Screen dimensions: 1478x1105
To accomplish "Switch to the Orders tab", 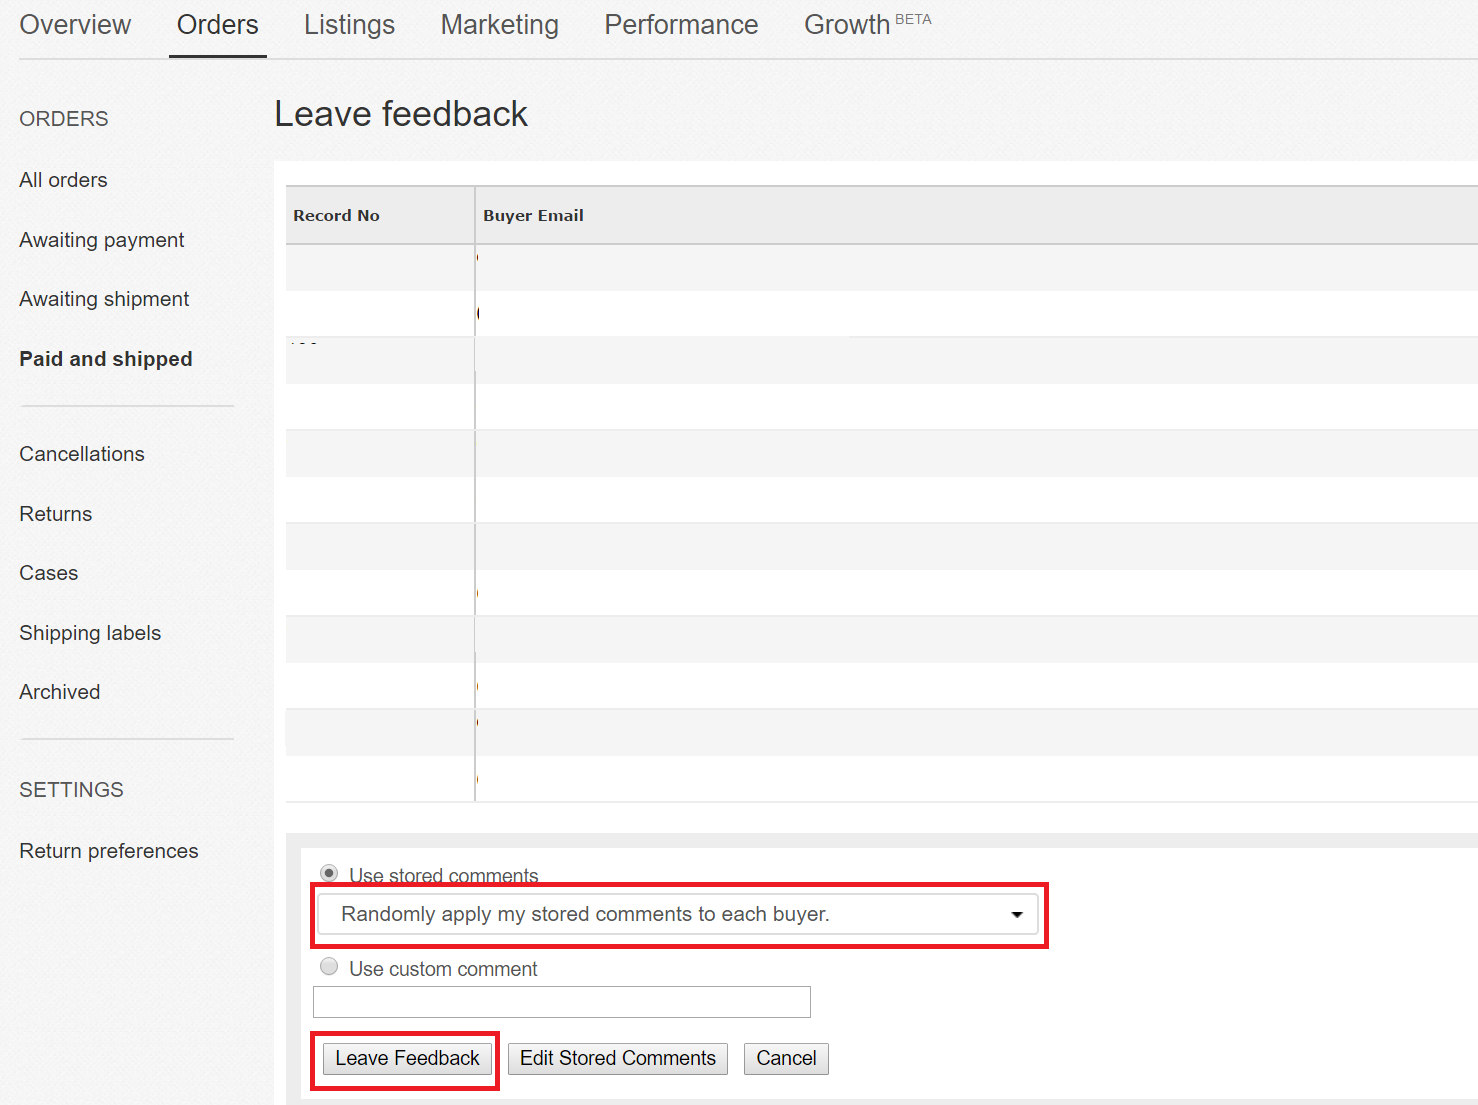I will point(218,25).
